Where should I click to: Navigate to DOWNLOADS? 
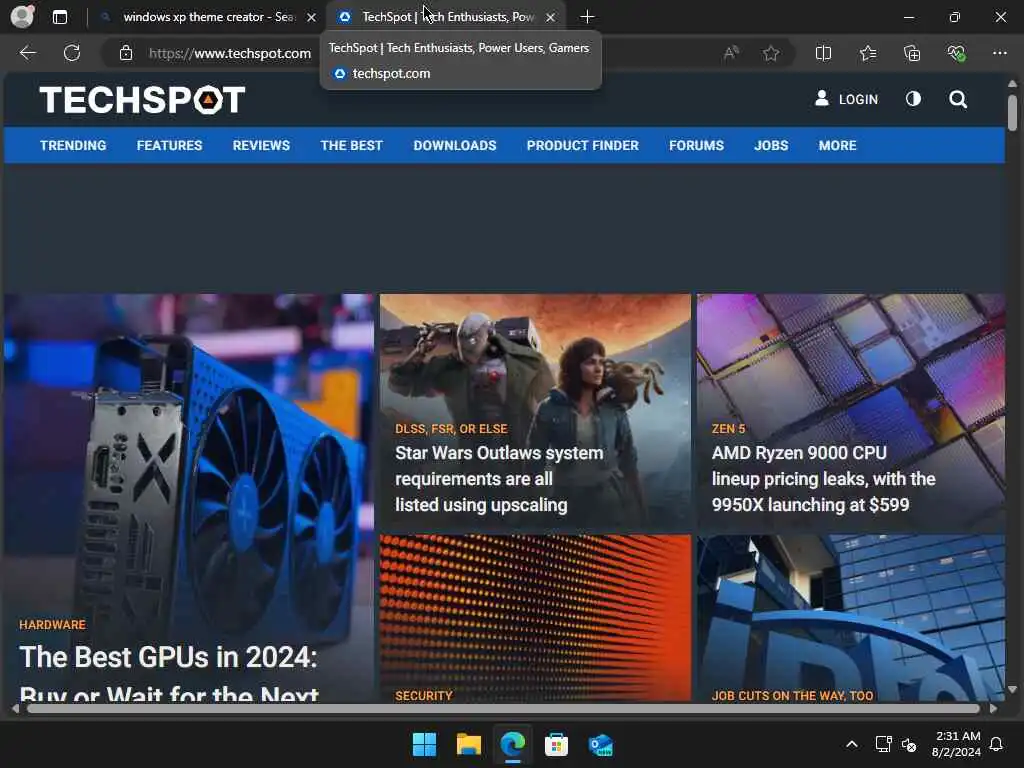(455, 145)
